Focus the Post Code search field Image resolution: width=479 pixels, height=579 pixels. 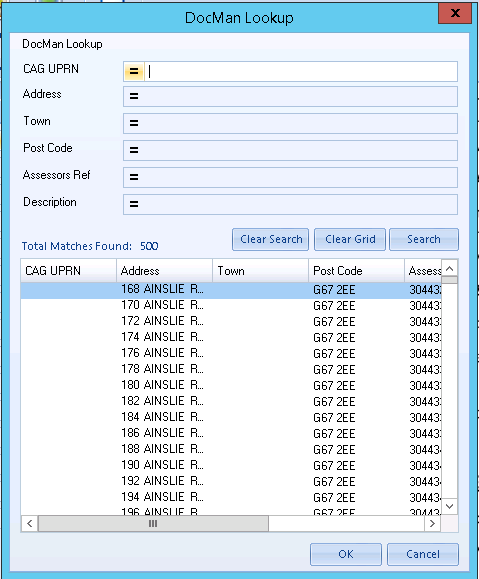click(x=290, y=150)
